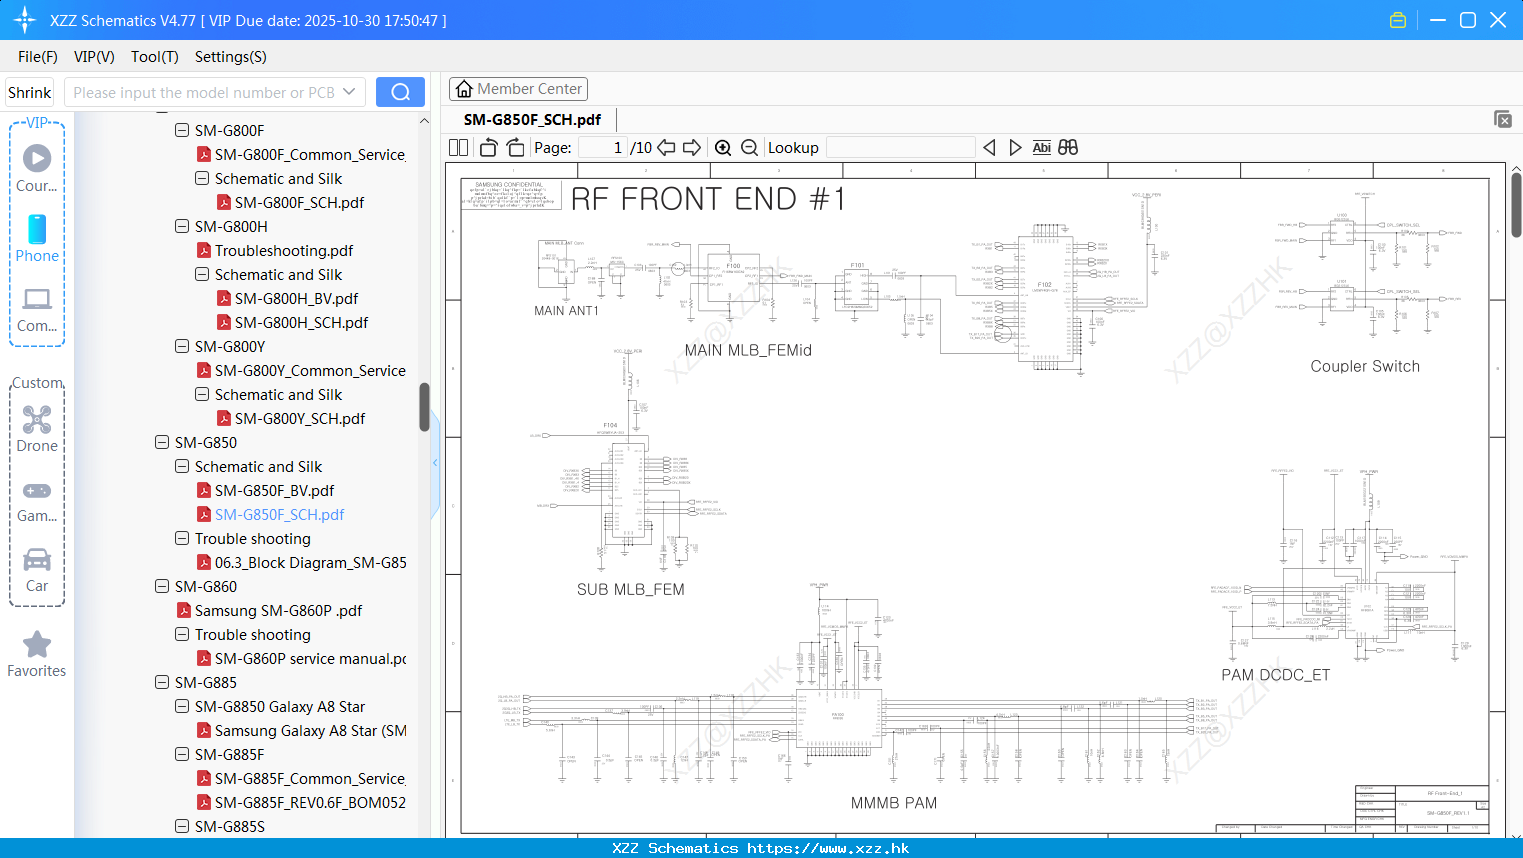Toggle the Abi text match option

pyautogui.click(x=1041, y=147)
